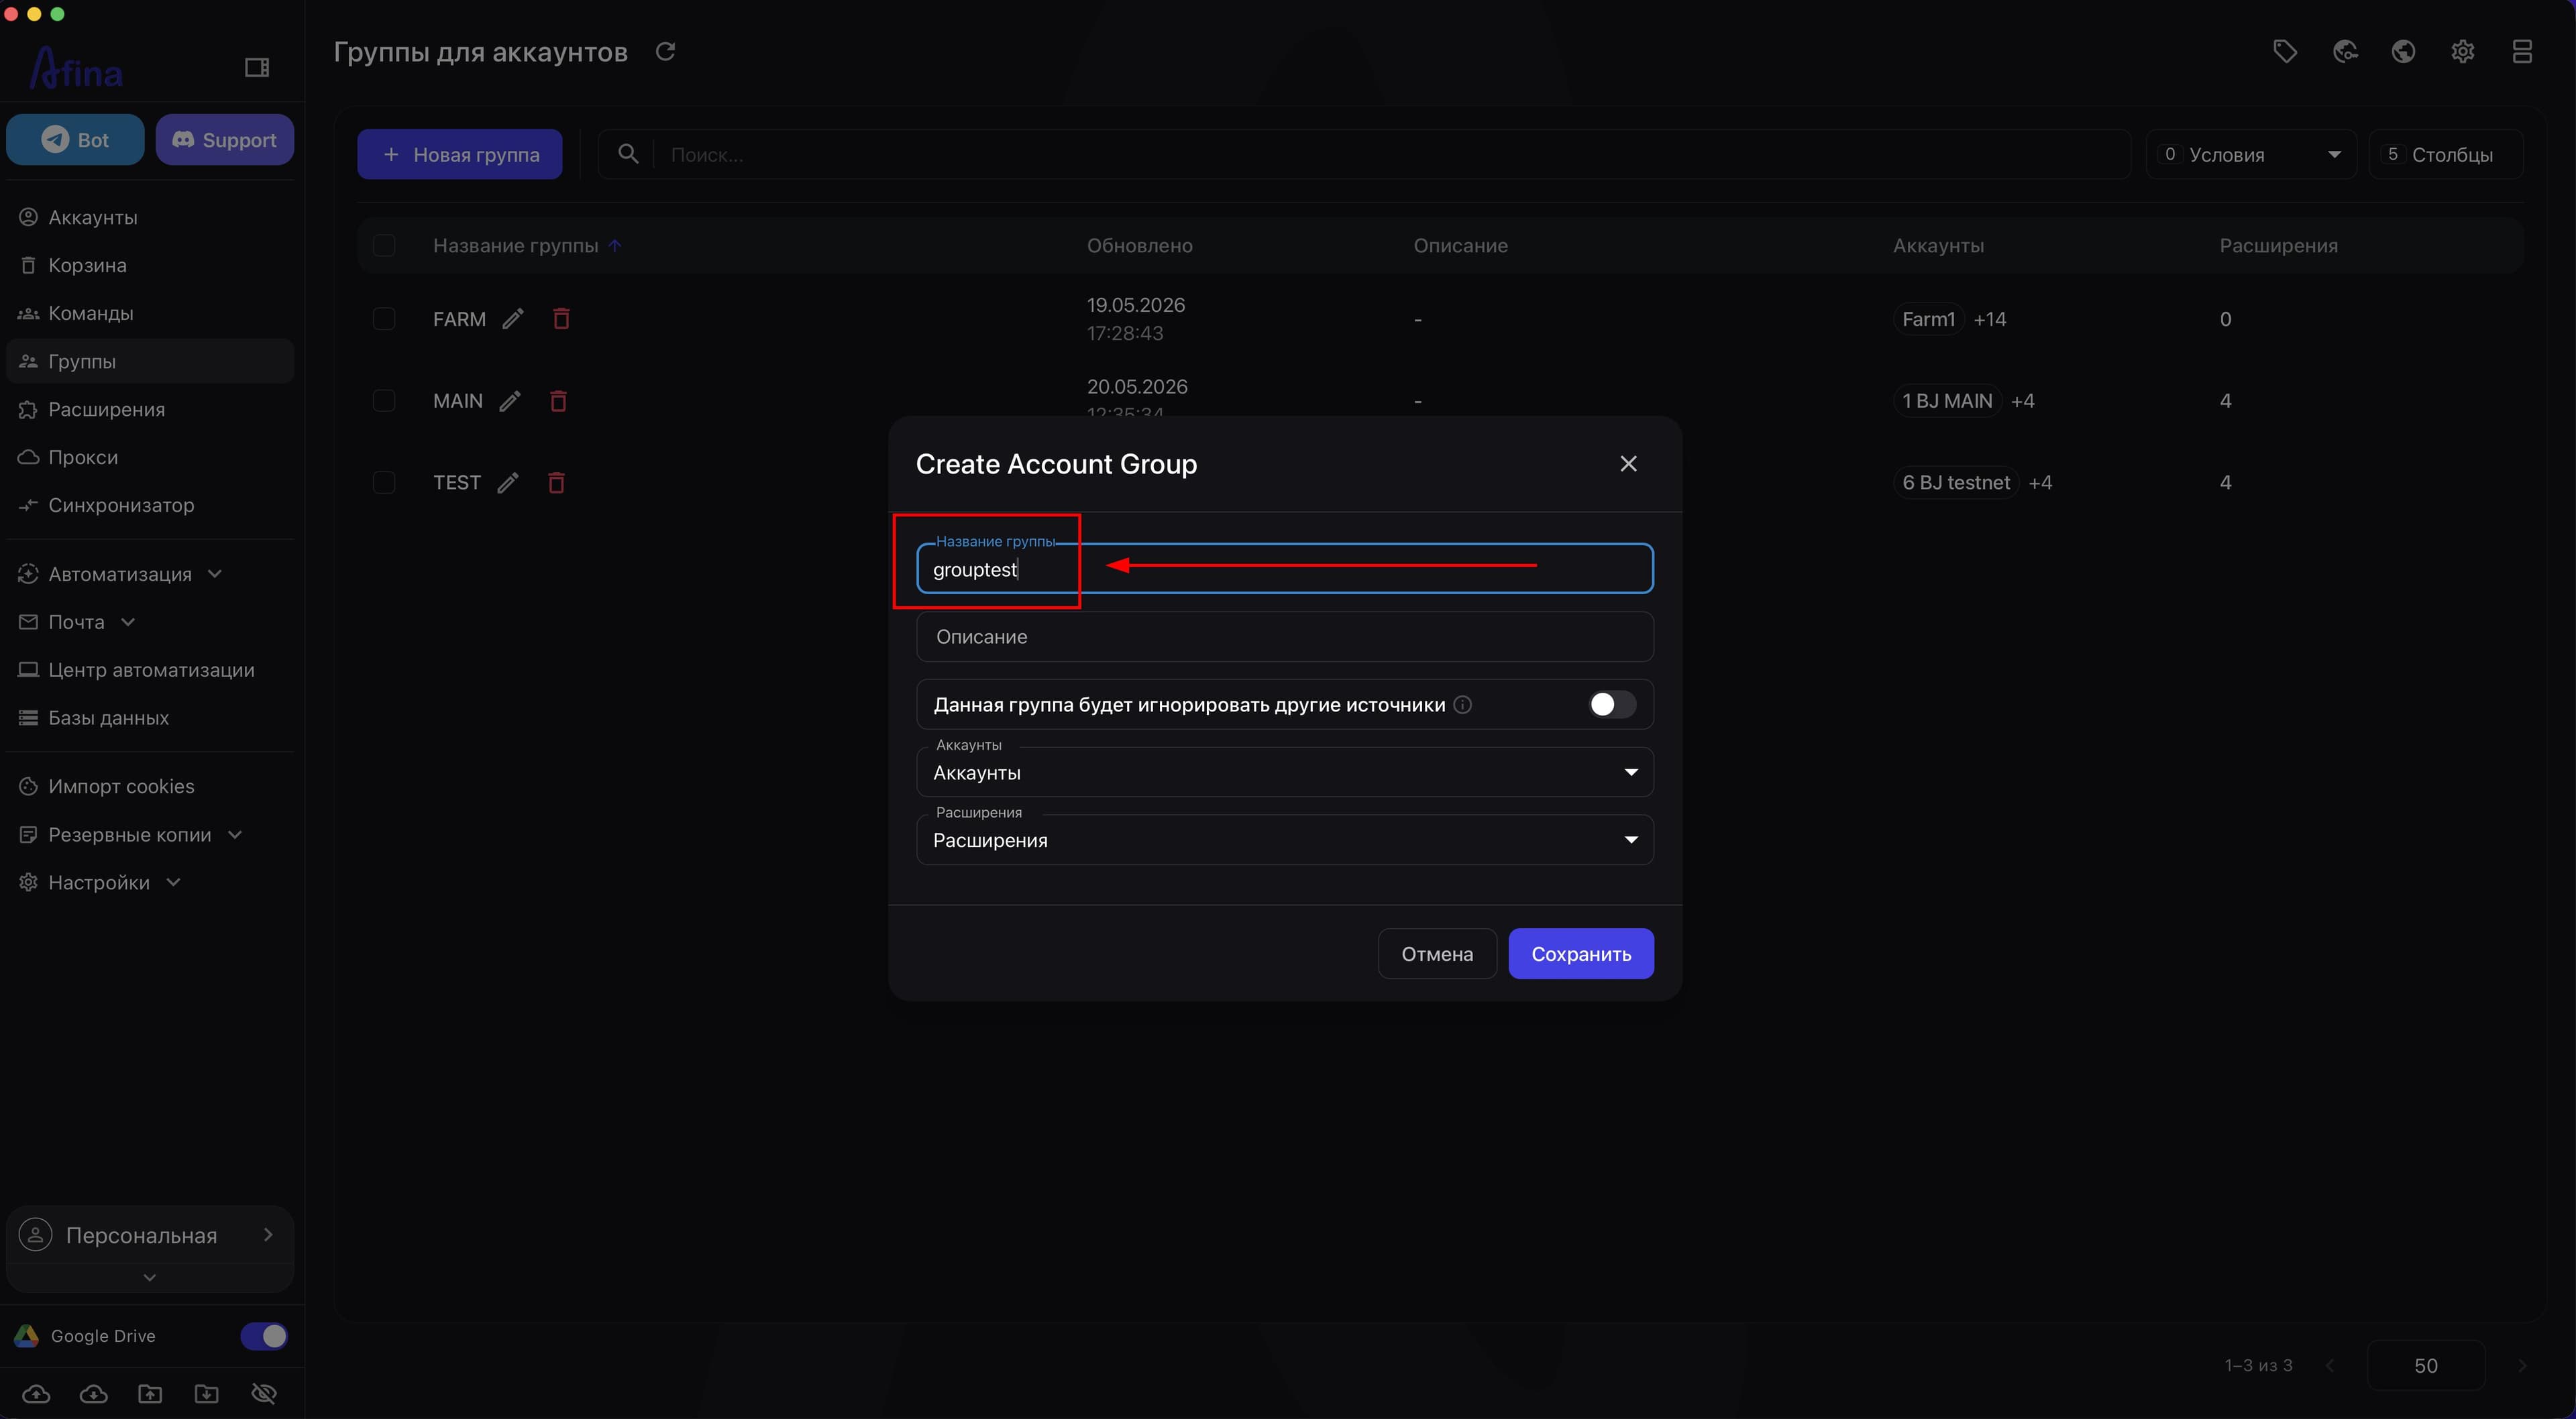2576x1419 pixels.
Task: Open Импорт cookies in sidebar
Action: pyautogui.click(x=150, y=786)
